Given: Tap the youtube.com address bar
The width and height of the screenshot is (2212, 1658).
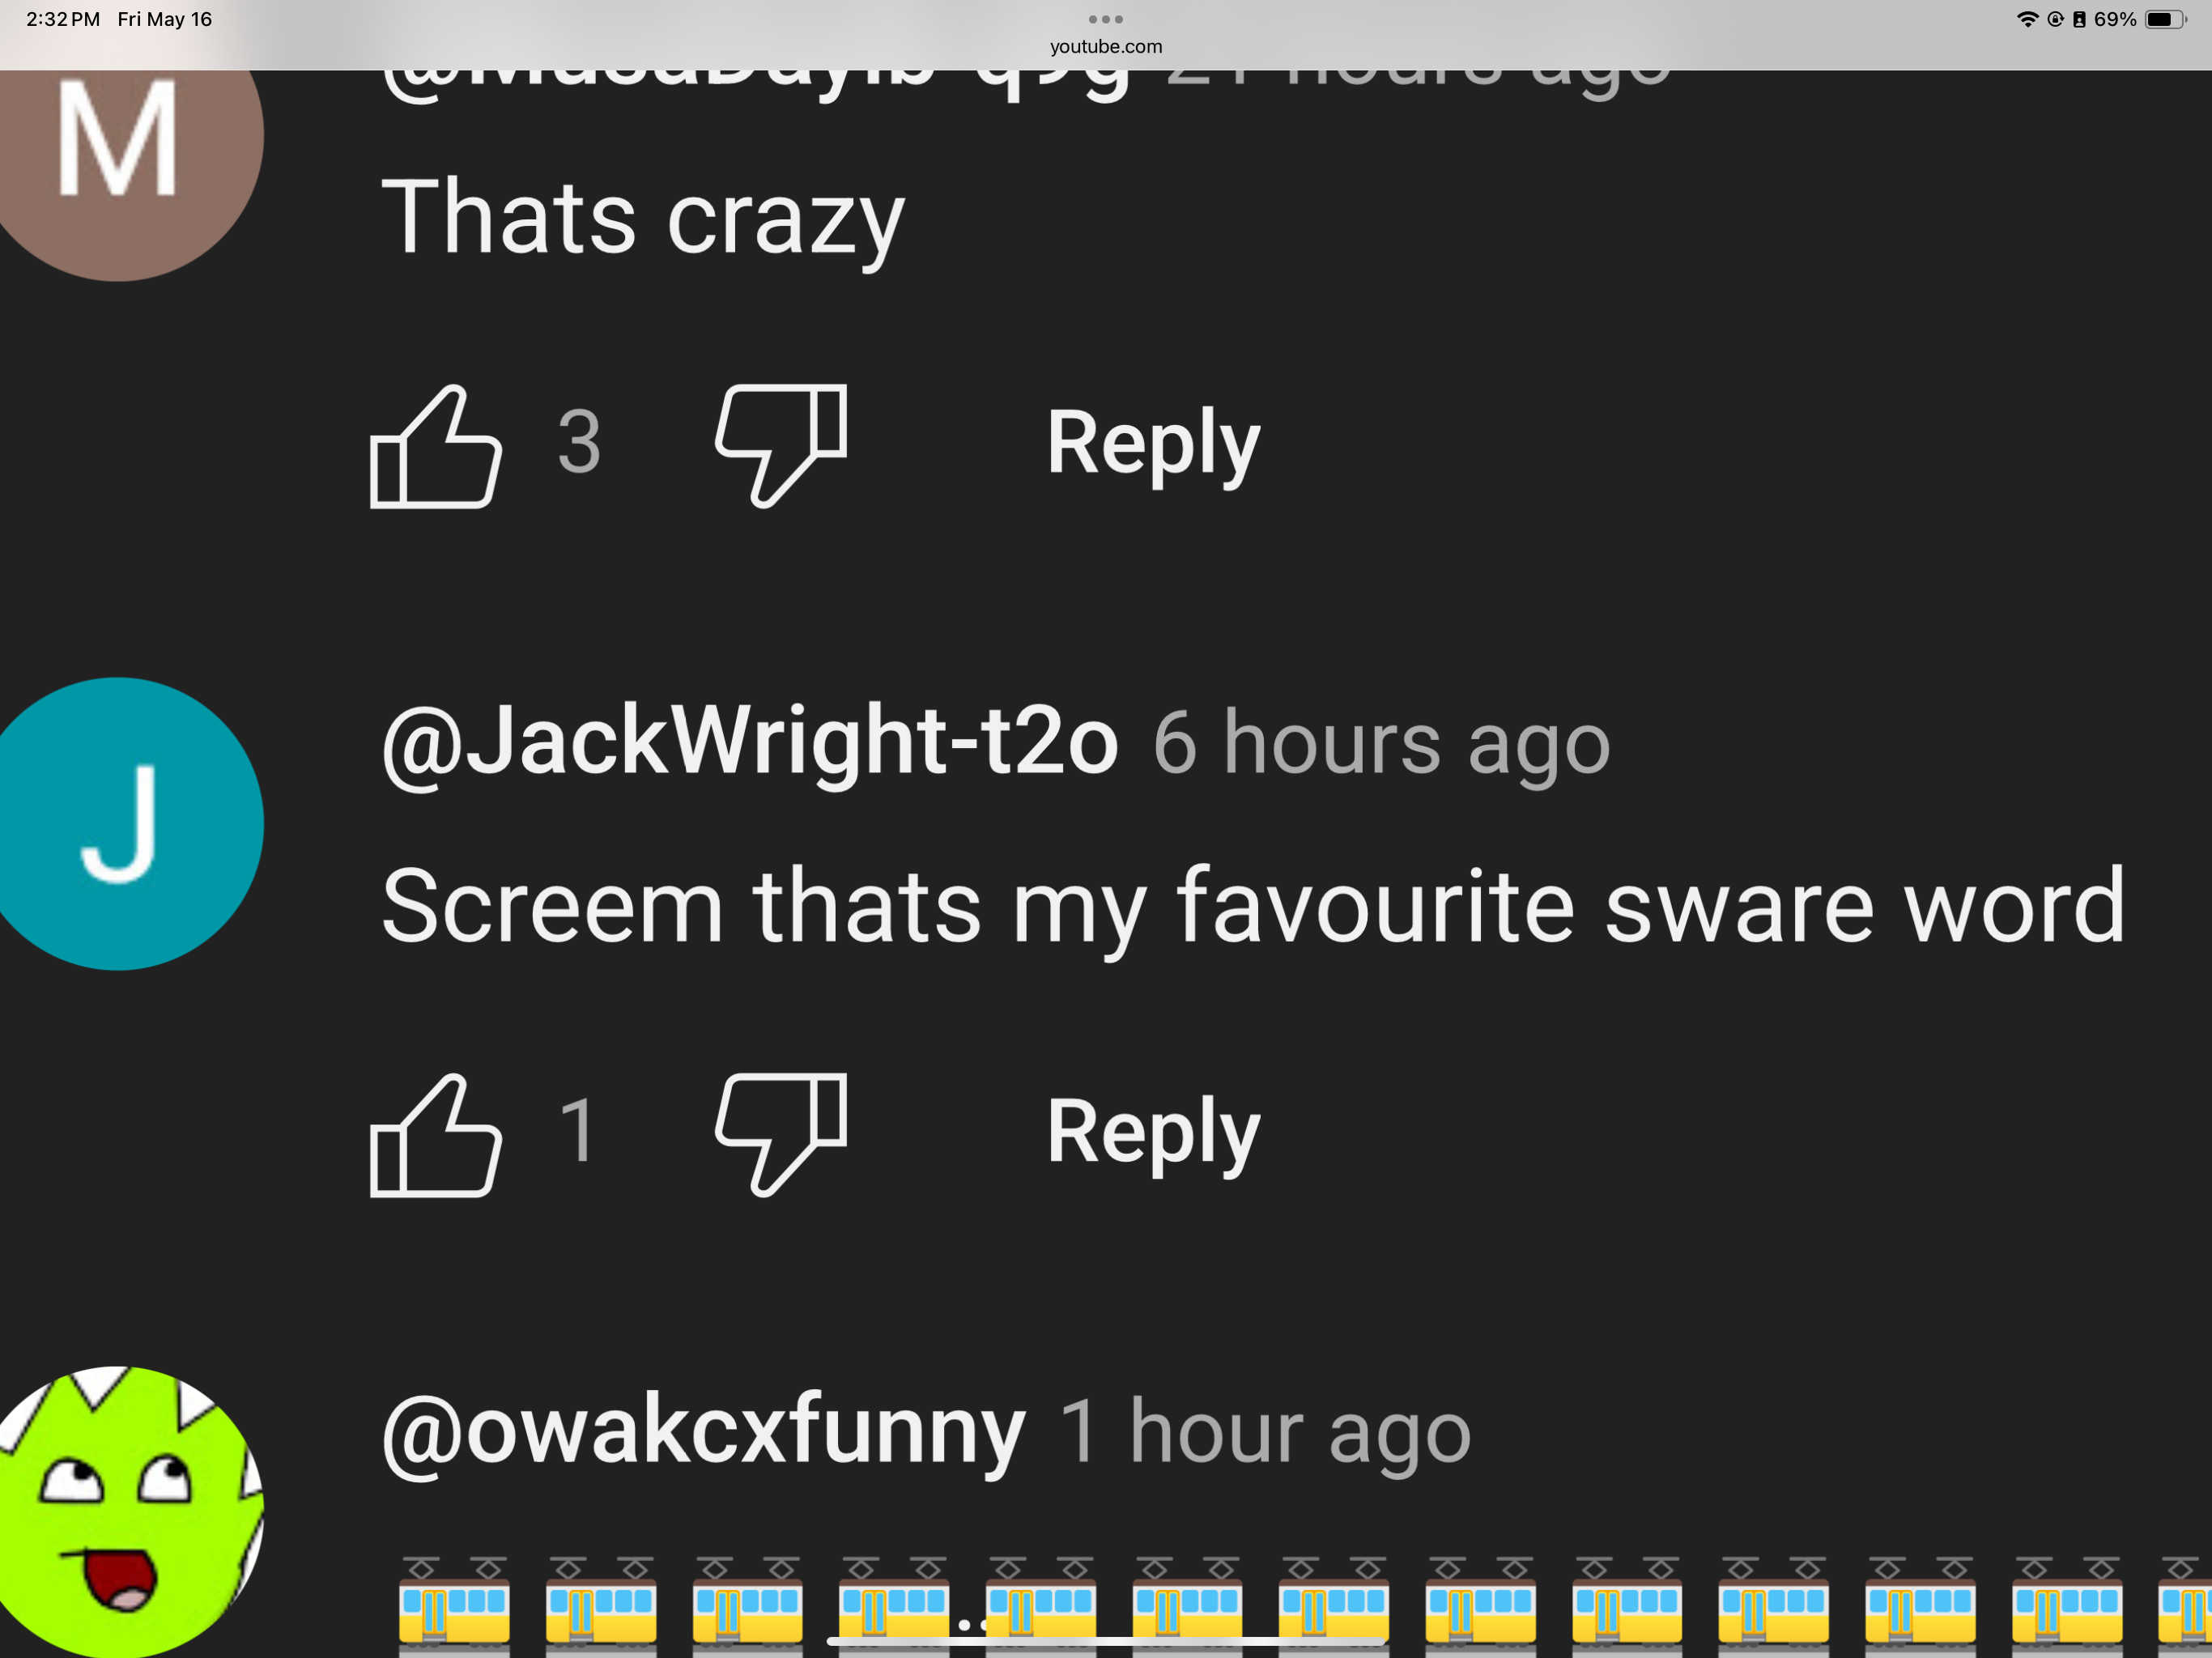Looking at the screenshot, I should tap(1106, 46).
